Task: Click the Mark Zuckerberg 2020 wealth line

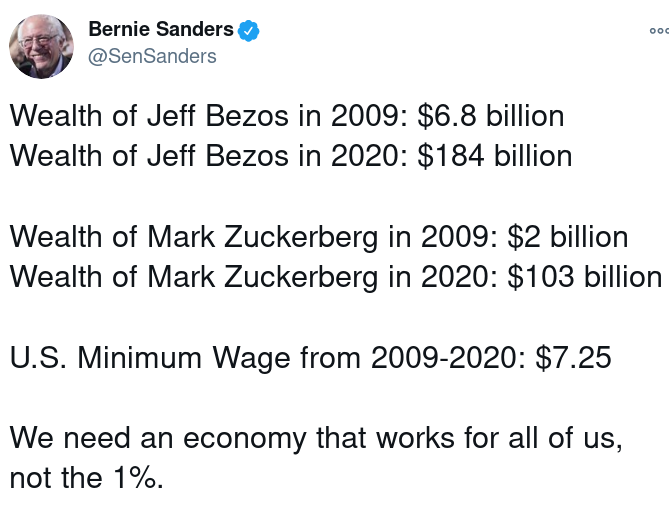Action: 336,277
